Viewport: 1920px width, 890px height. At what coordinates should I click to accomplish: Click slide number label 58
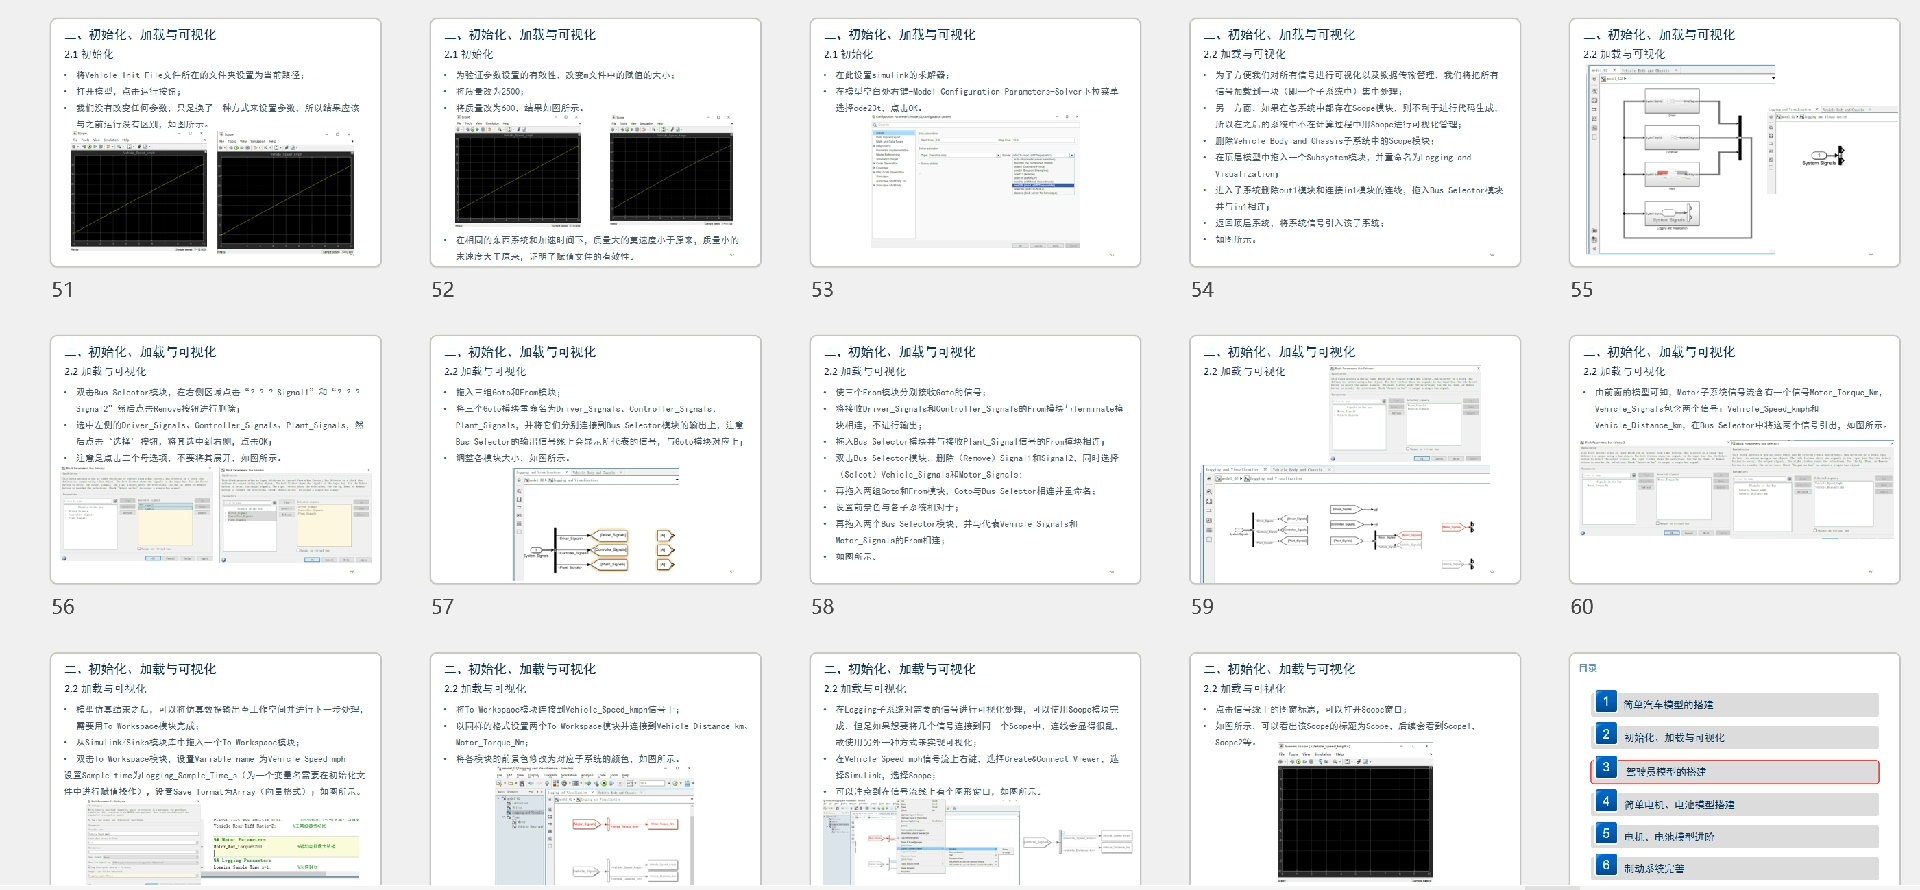tap(822, 607)
